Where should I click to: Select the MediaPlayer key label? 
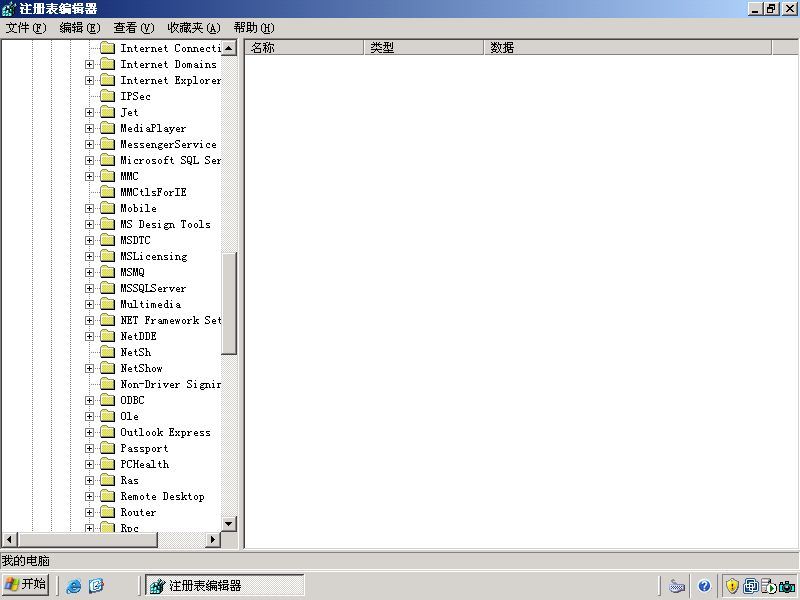pos(153,128)
